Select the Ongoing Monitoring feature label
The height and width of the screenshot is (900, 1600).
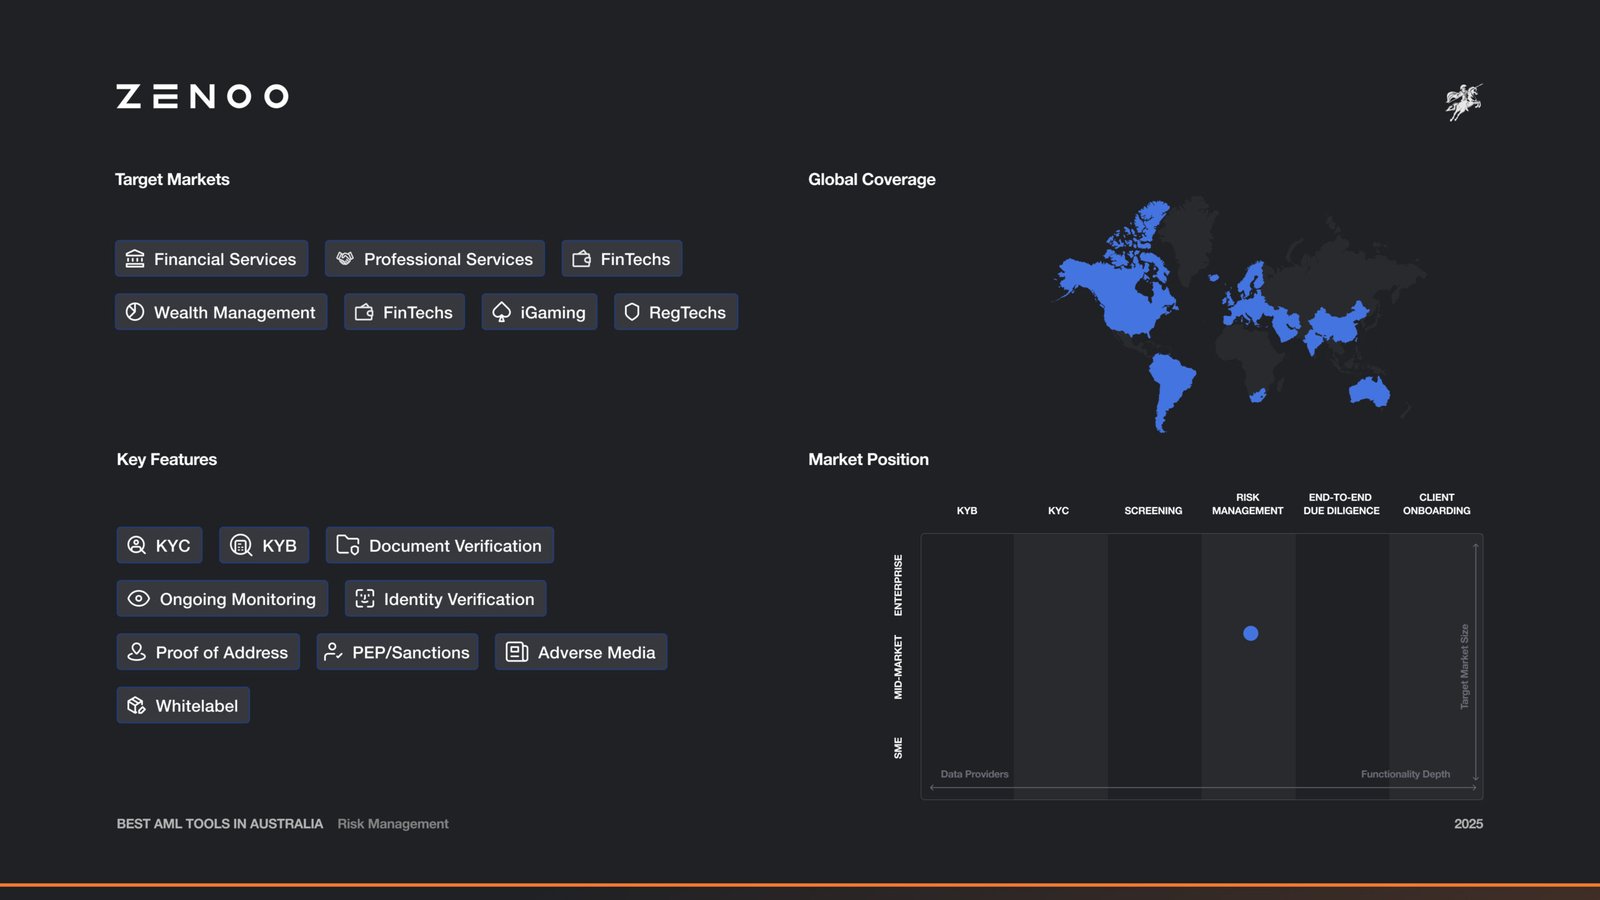pos(238,600)
